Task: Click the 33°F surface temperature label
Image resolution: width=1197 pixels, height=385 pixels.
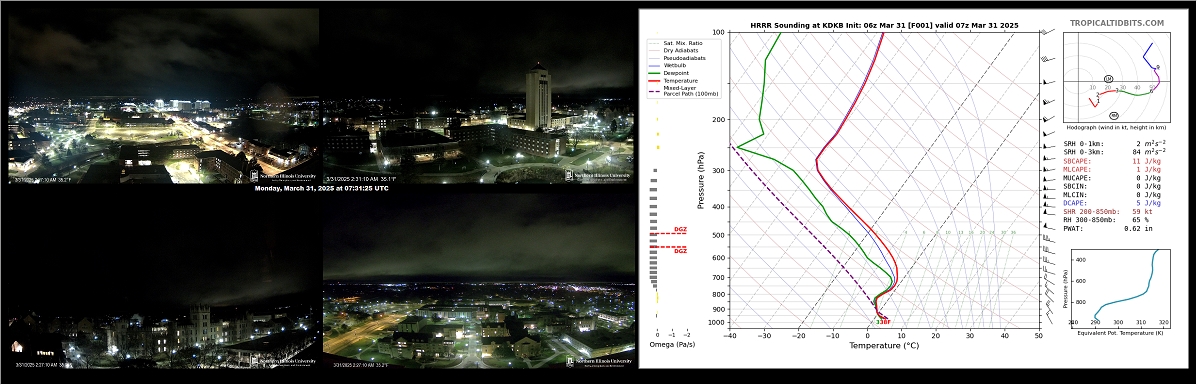Action: [x=883, y=322]
